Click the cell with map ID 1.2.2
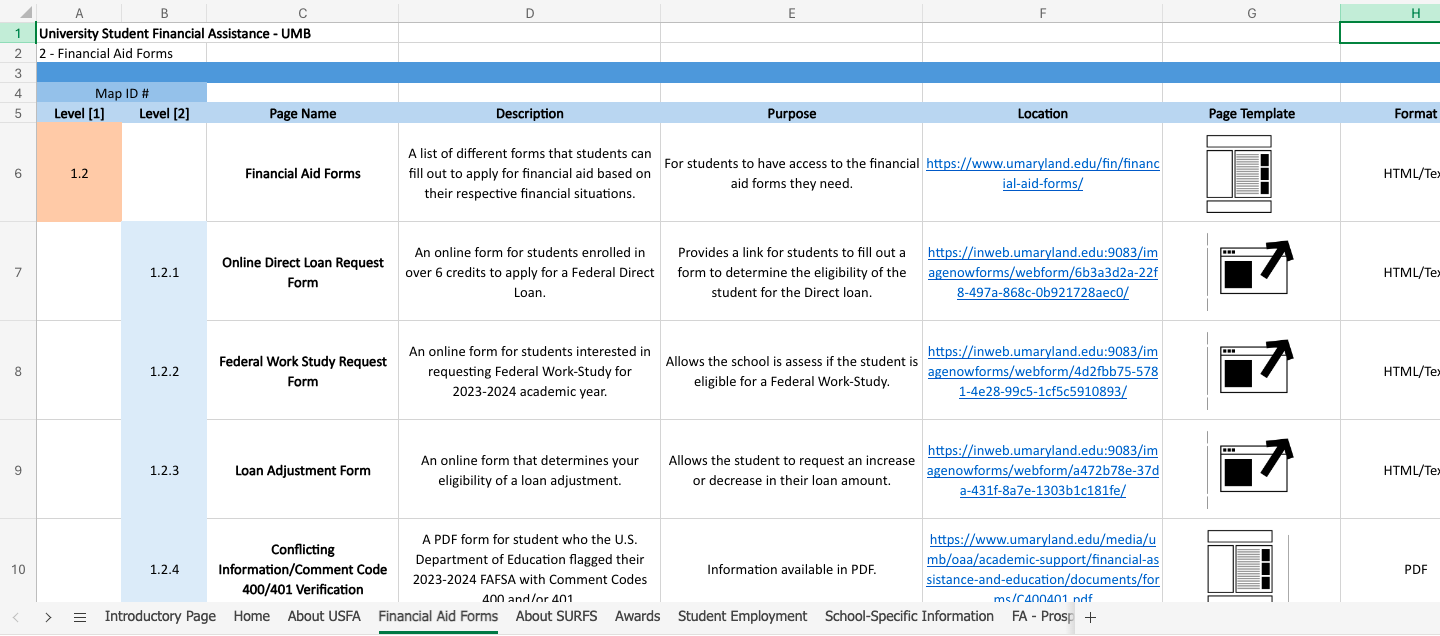 [164, 371]
